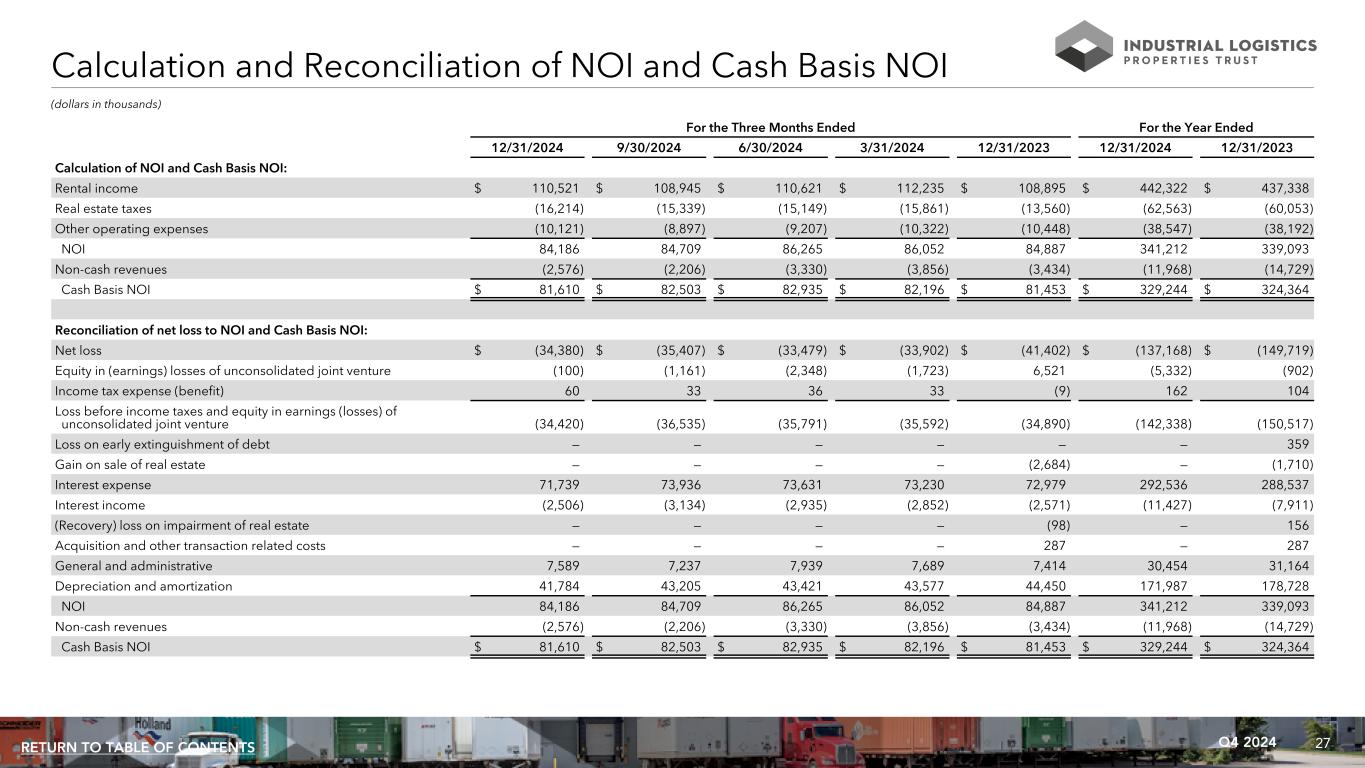Select the Depreciation and amortization row label
1365x768 pixels.
click(x=143, y=586)
